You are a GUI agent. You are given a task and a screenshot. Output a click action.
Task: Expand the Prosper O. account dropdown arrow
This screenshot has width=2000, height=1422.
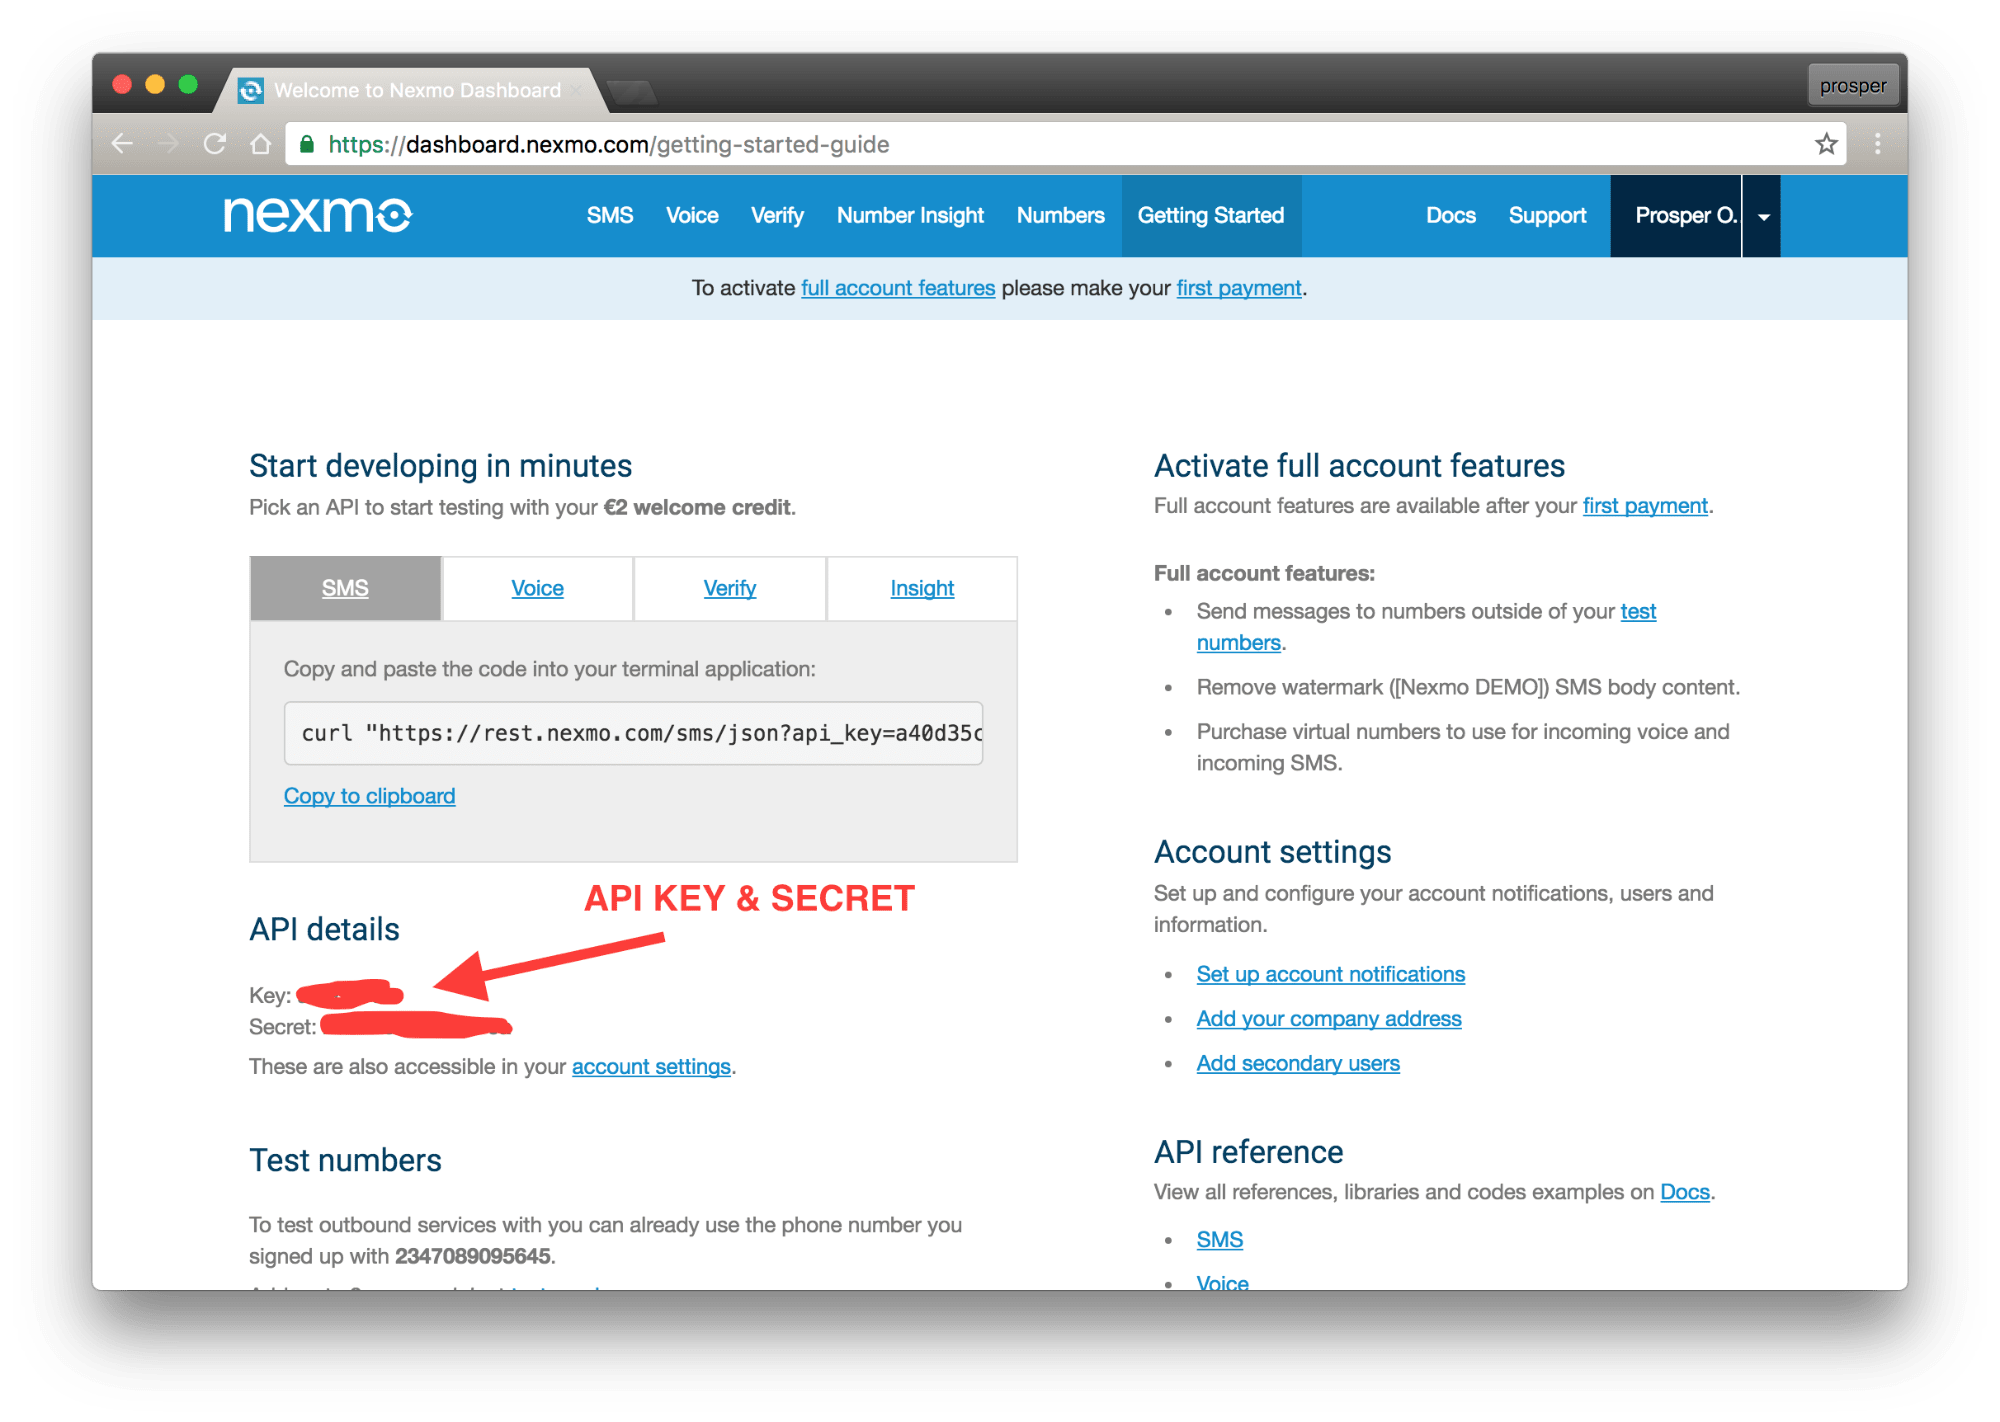(x=1763, y=216)
